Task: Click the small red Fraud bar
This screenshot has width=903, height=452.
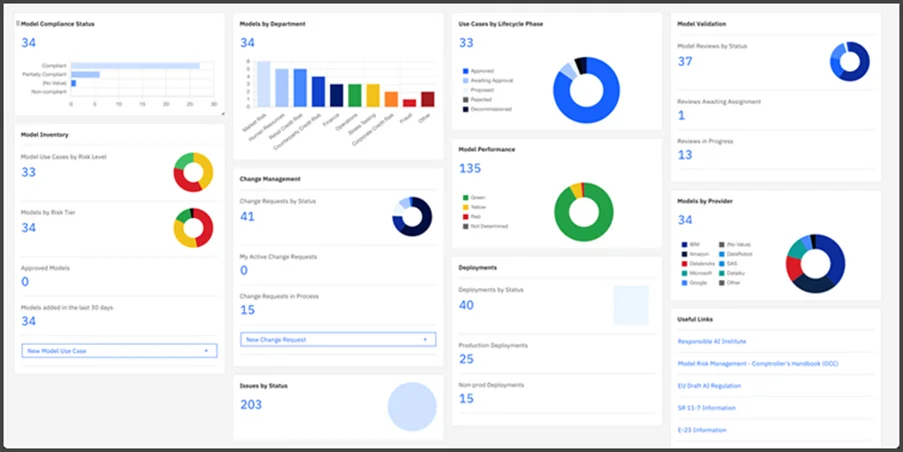Action: pos(409,103)
